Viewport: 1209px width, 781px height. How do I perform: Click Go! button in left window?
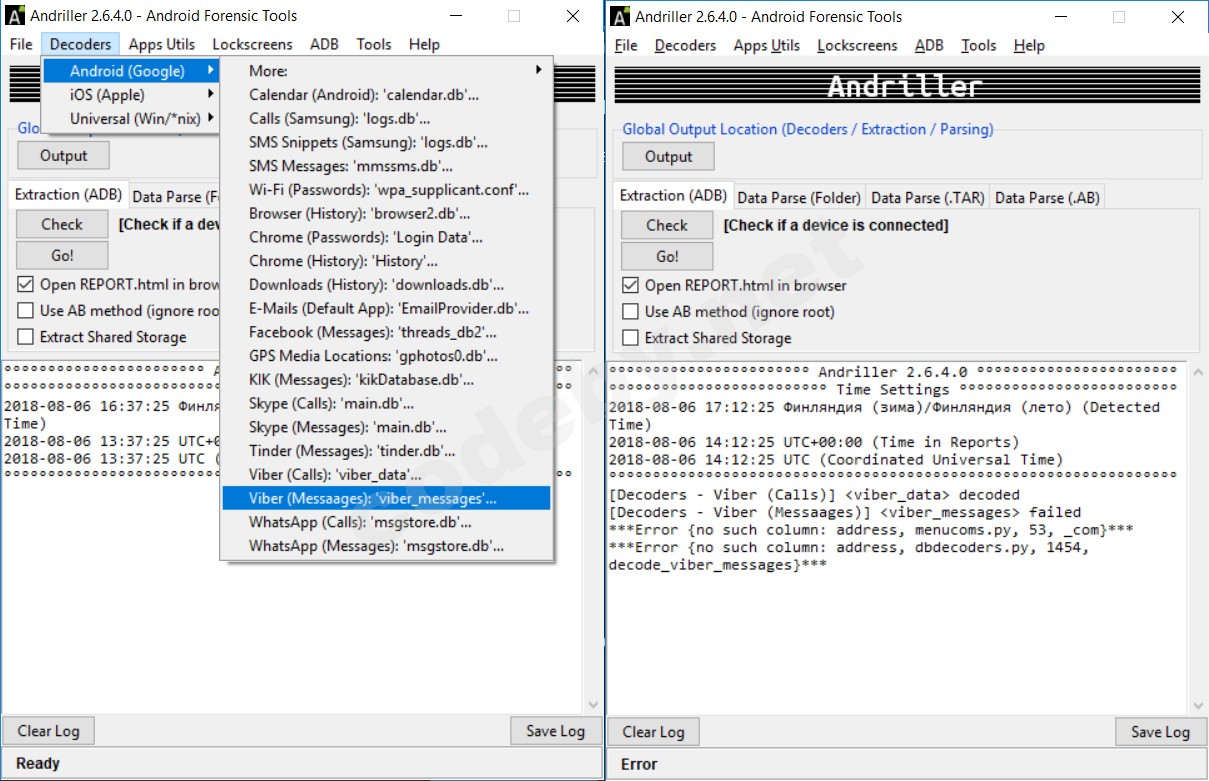tap(62, 255)
